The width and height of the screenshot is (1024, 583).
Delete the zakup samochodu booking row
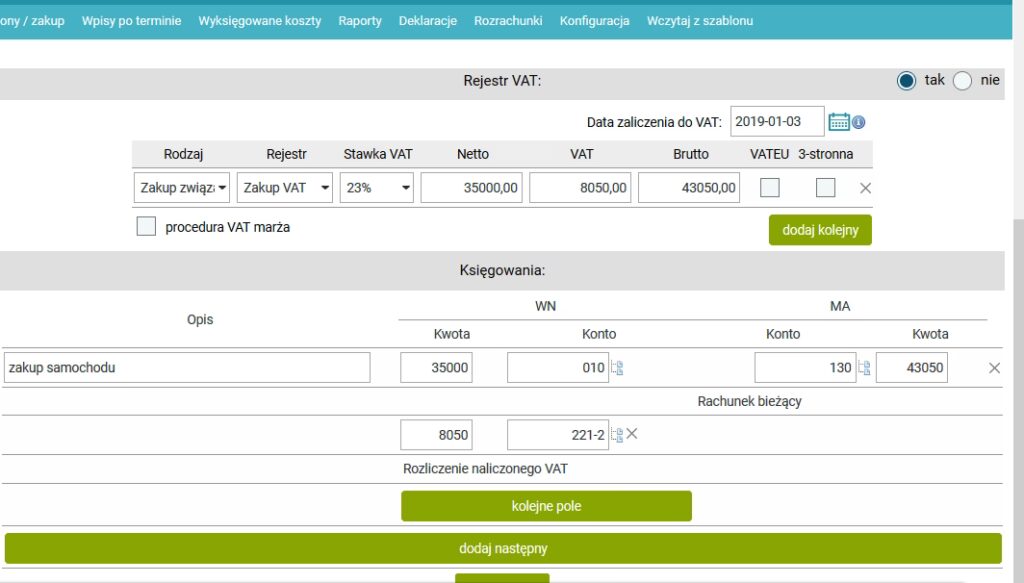[x=994, y=368]
